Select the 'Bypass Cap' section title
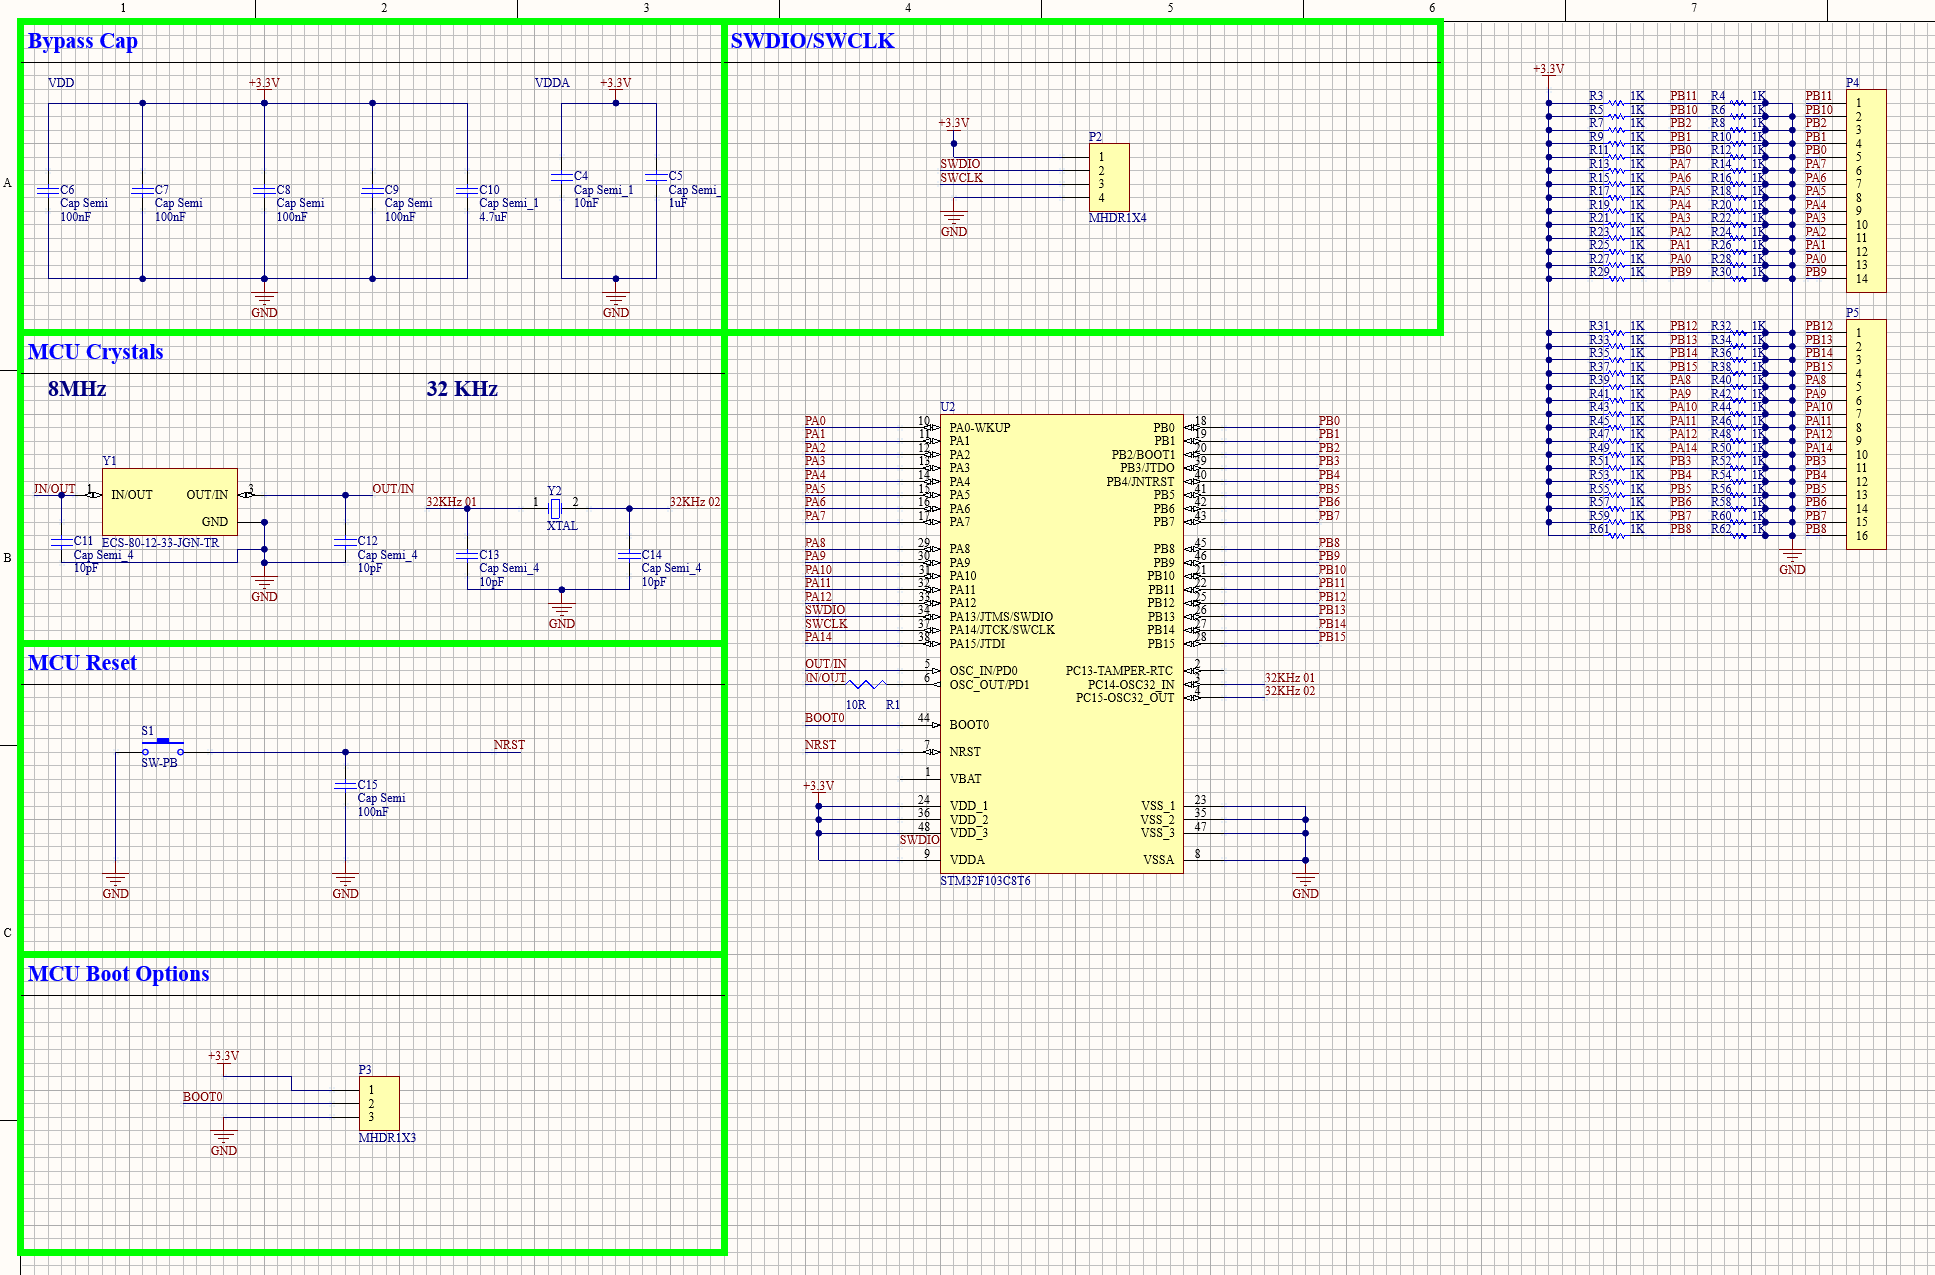Viewport: 1935px width, 1275px height. 82,41
